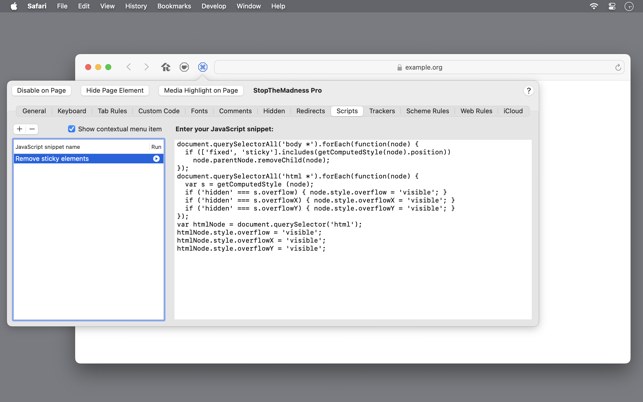Add a new snippet with plus button

(x=19, y=129)
